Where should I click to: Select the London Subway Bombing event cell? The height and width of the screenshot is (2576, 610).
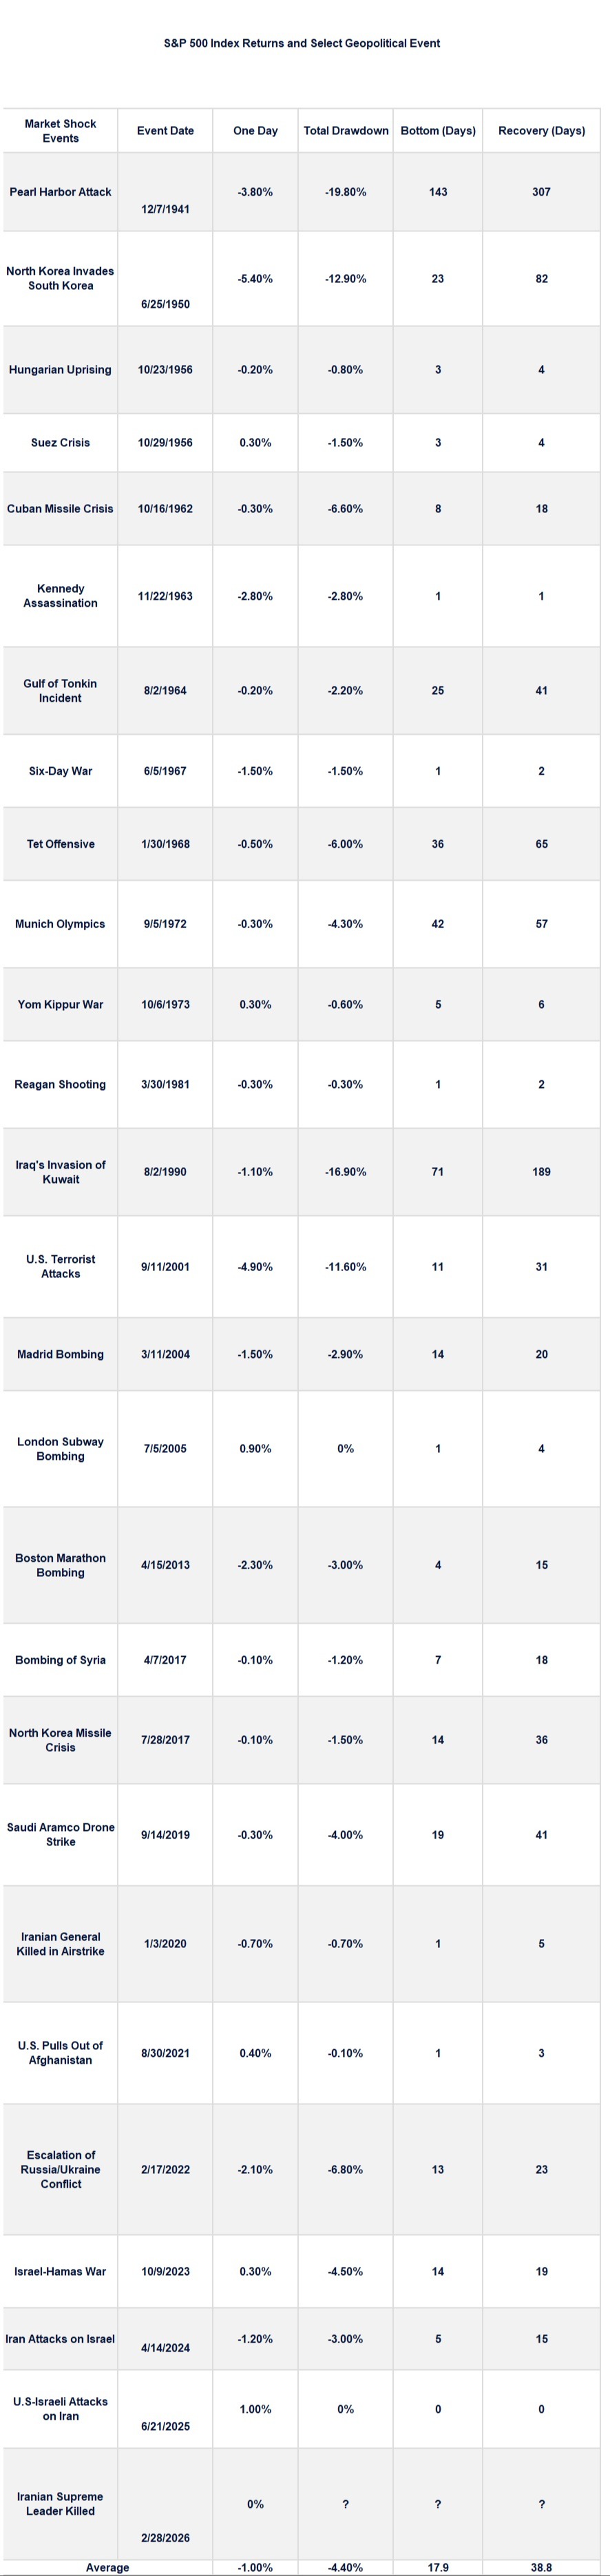(60, 1448)
